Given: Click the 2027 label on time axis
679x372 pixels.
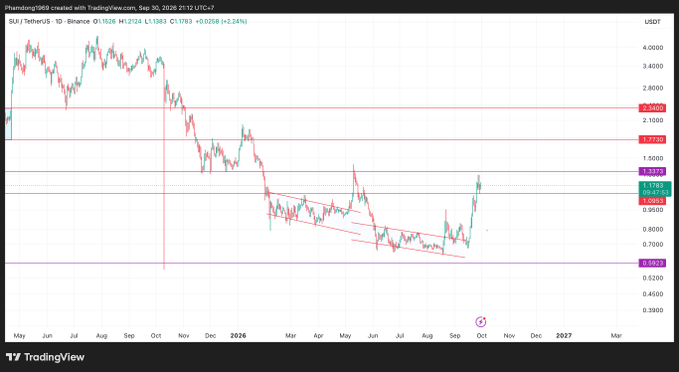Looking at the screenshot, I should [x=564, y=336].
